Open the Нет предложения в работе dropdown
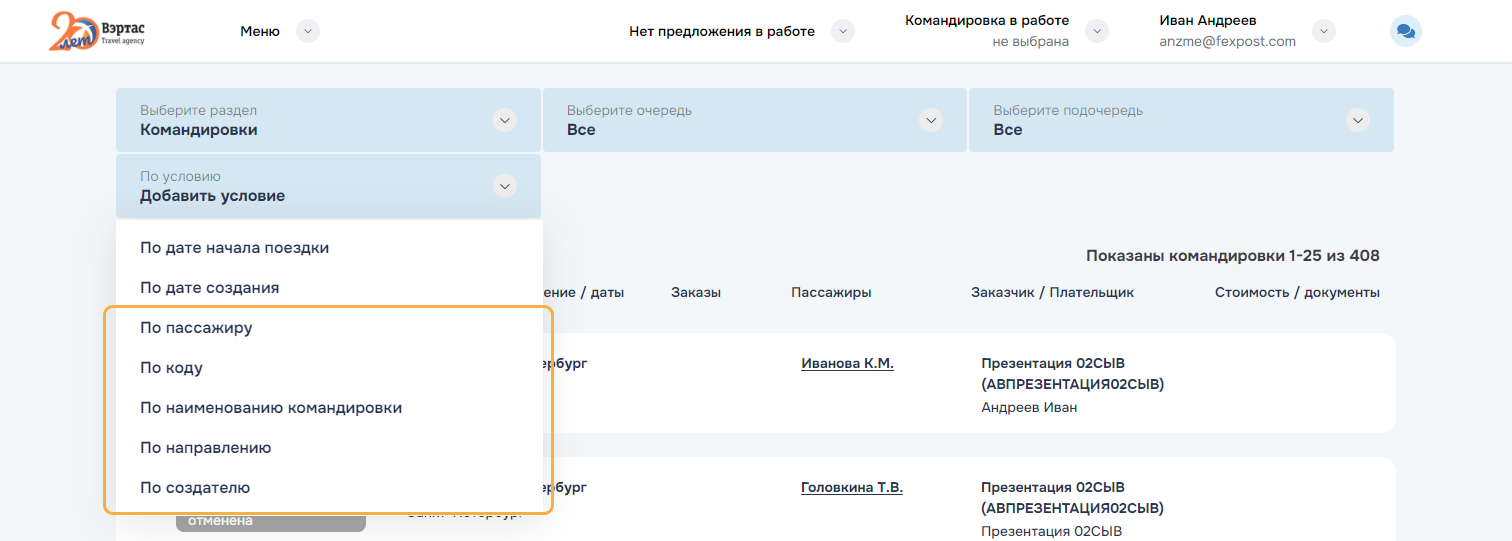Image resolution: width=1512 pixels, height=541 pixels. tap(843, 32)
